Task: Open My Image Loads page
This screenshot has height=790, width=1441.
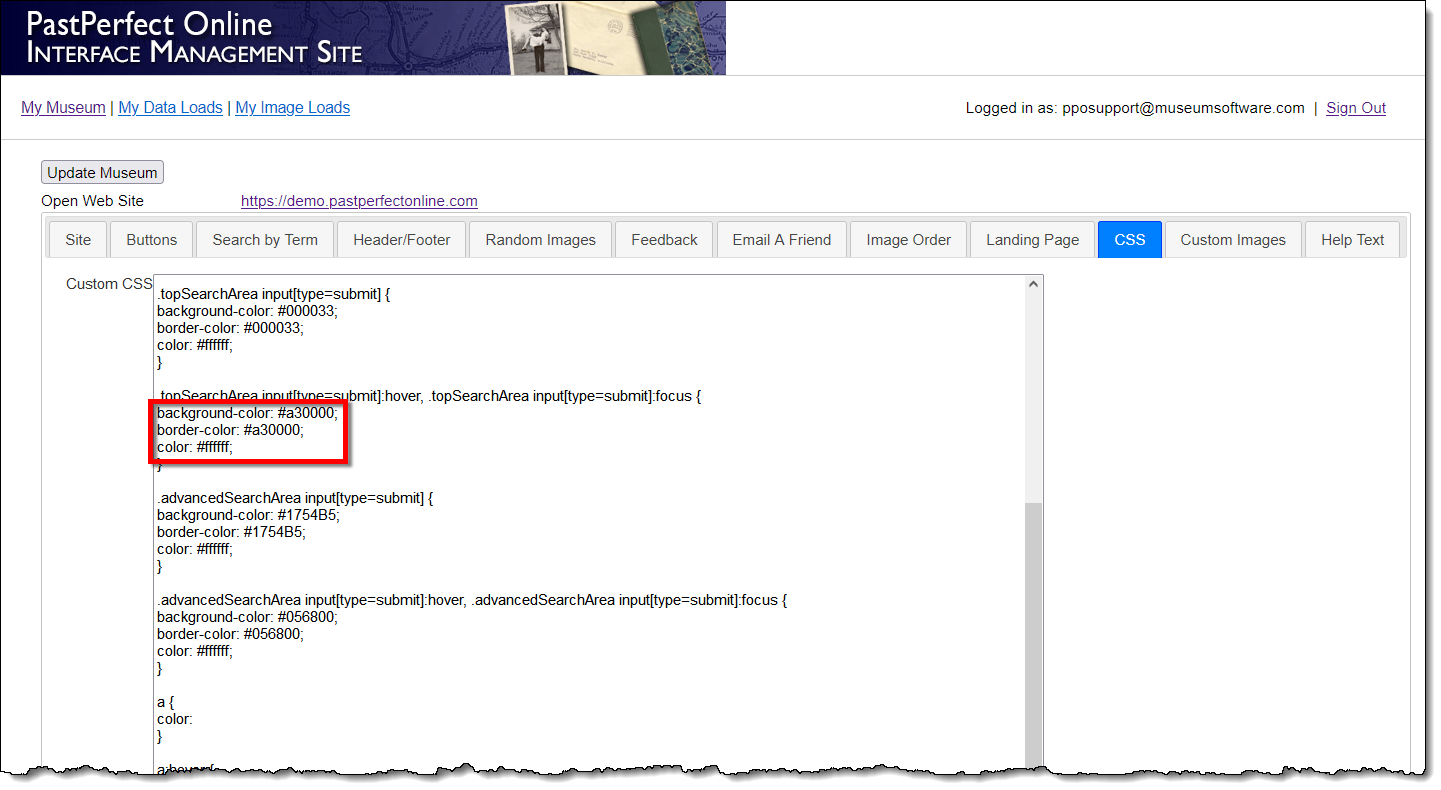Action: [x=292, y=108]
